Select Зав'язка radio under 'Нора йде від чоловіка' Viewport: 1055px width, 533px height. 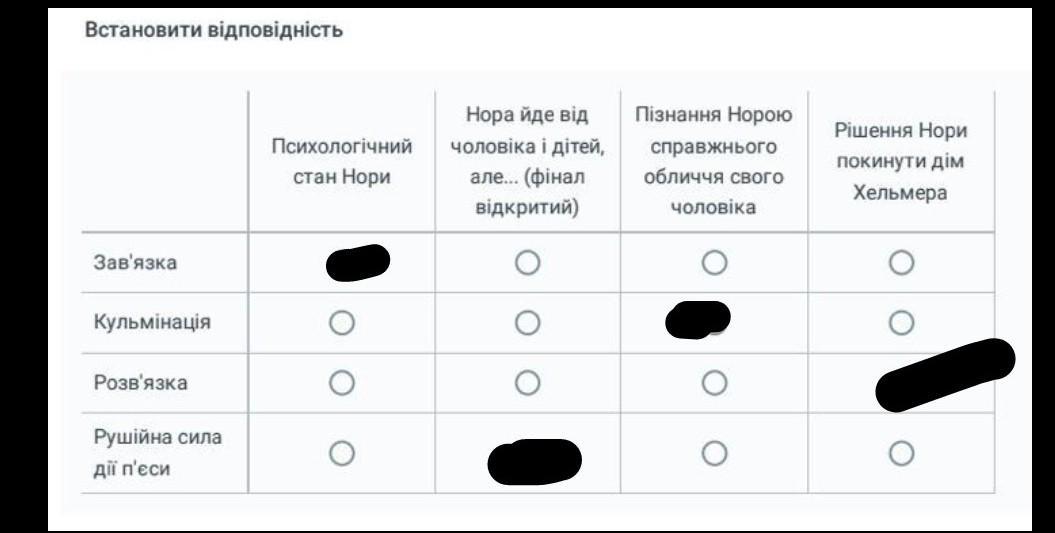528,263
